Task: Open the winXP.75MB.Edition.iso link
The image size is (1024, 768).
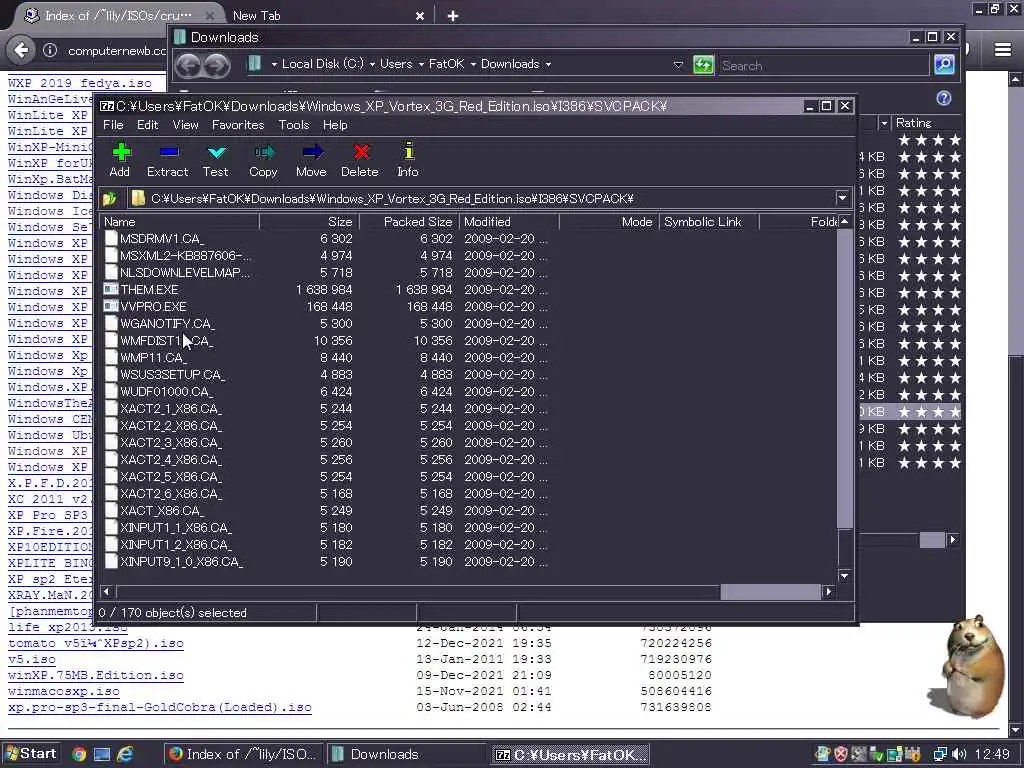Action: pos(95,675)
